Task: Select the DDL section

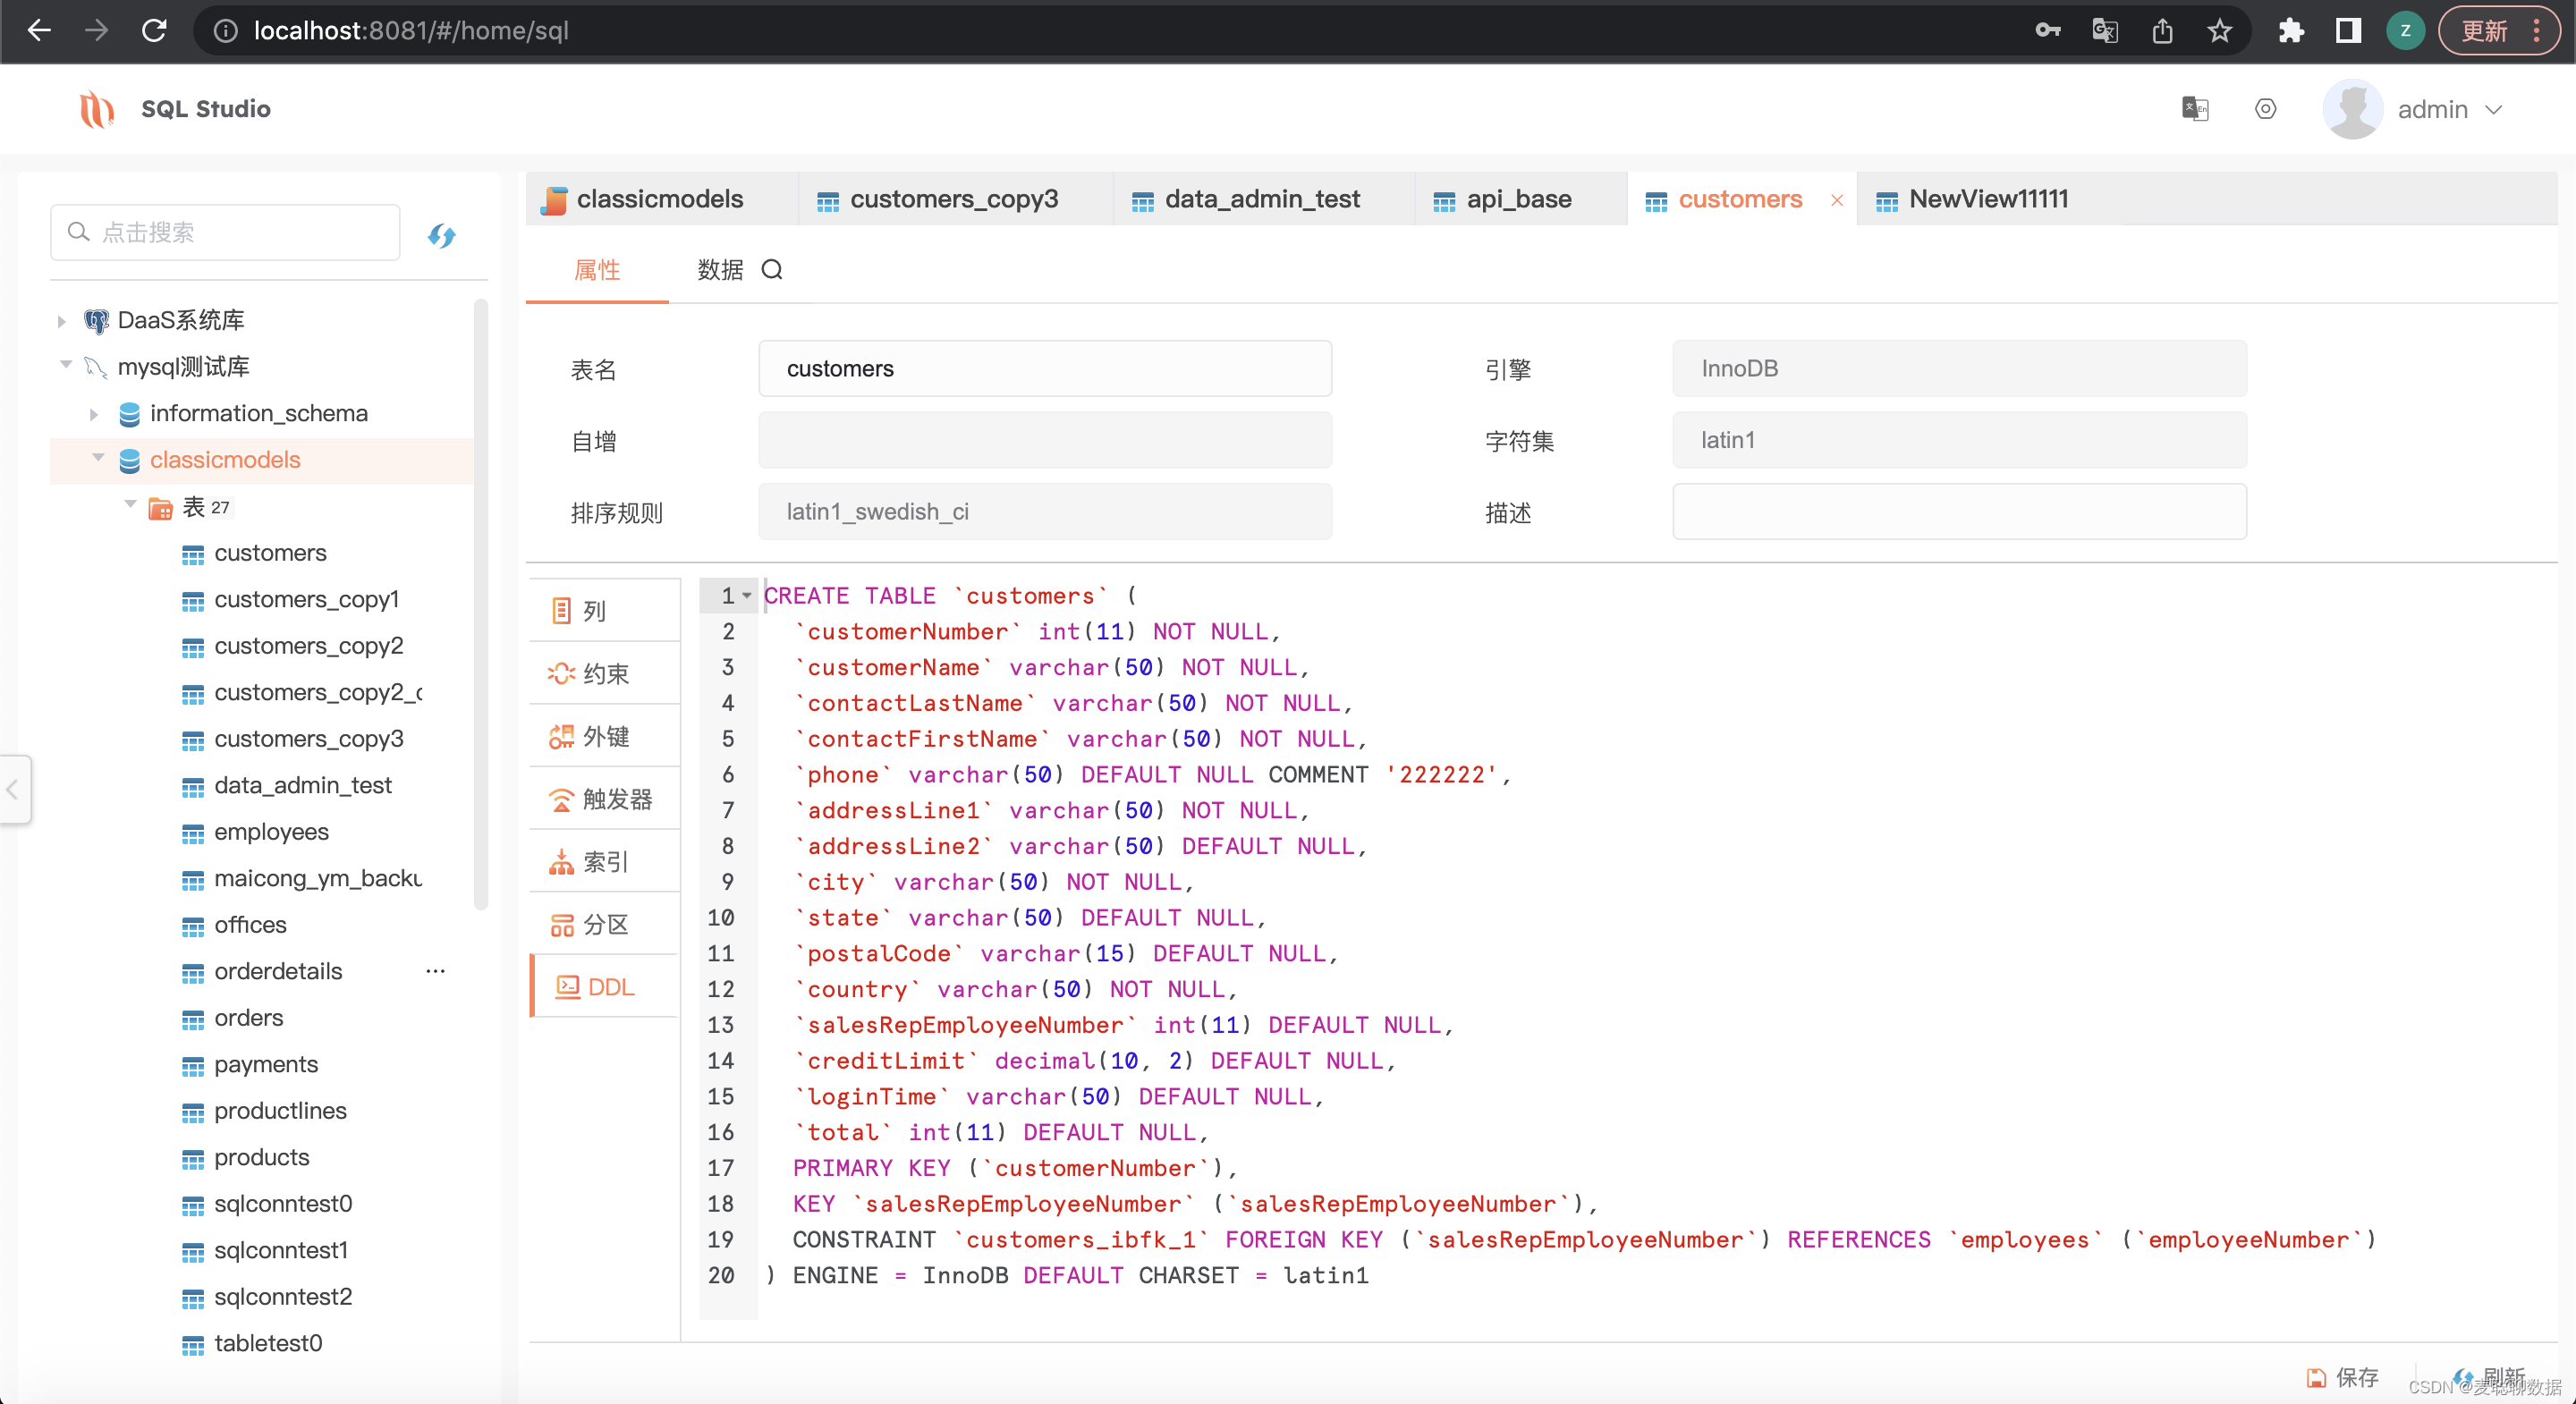Action: pyautogui.click(x=605, y=987)
